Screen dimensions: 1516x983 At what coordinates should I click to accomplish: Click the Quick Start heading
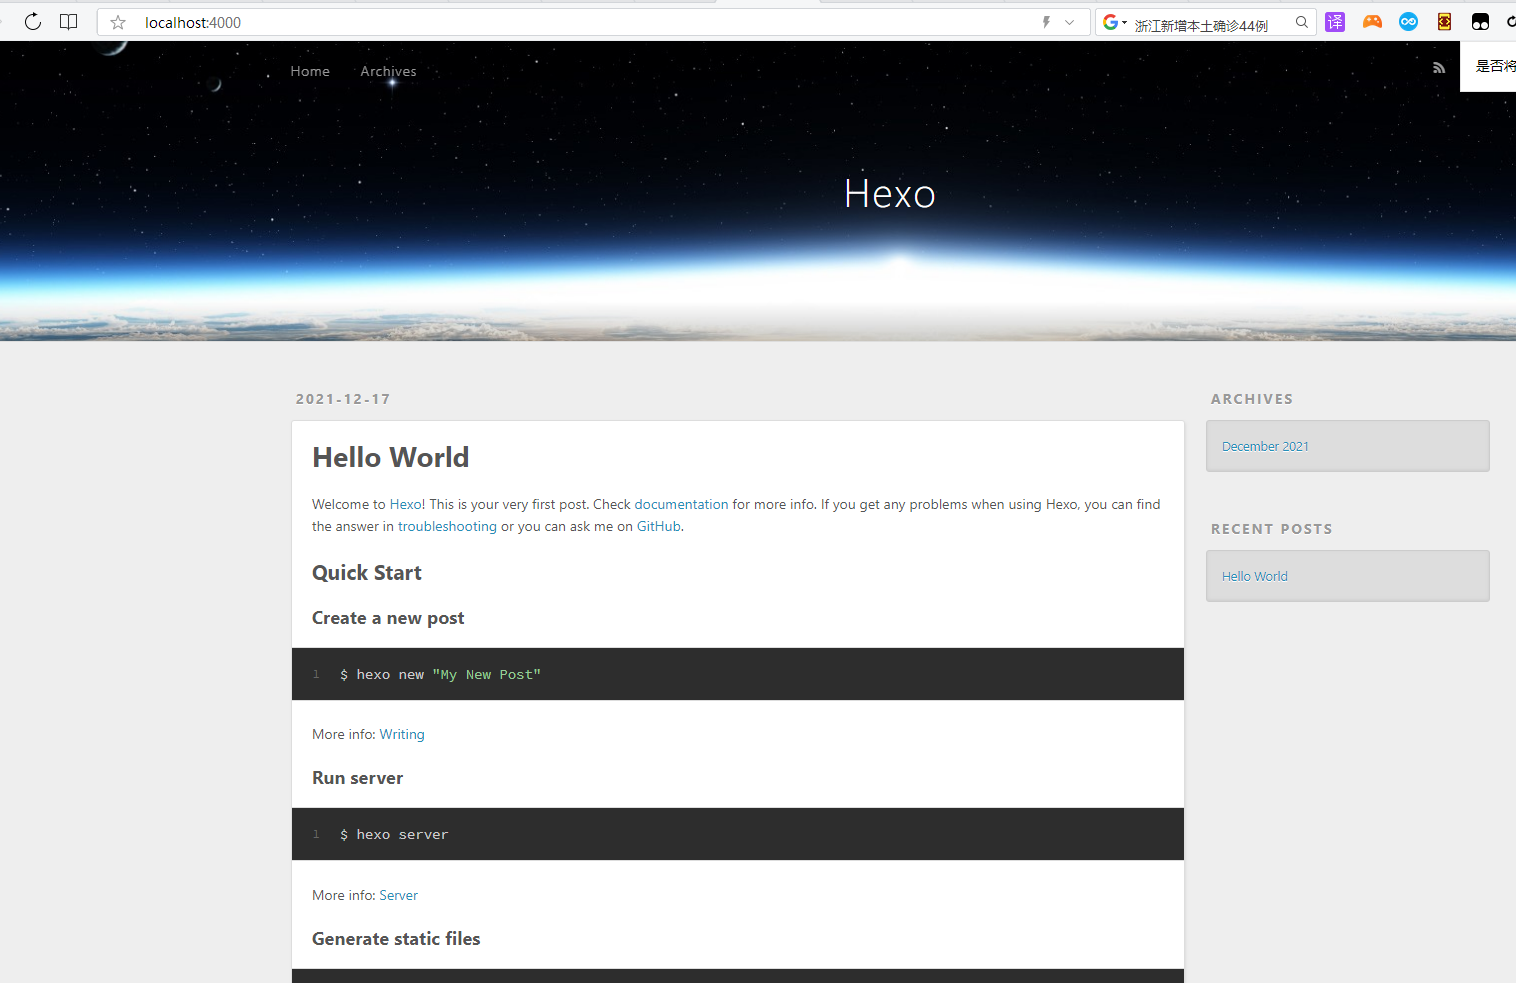(367, 572)
